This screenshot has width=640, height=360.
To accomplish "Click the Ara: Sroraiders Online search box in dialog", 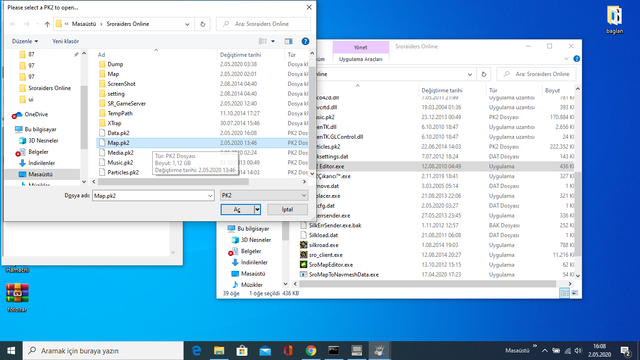I will click(263, 24).
